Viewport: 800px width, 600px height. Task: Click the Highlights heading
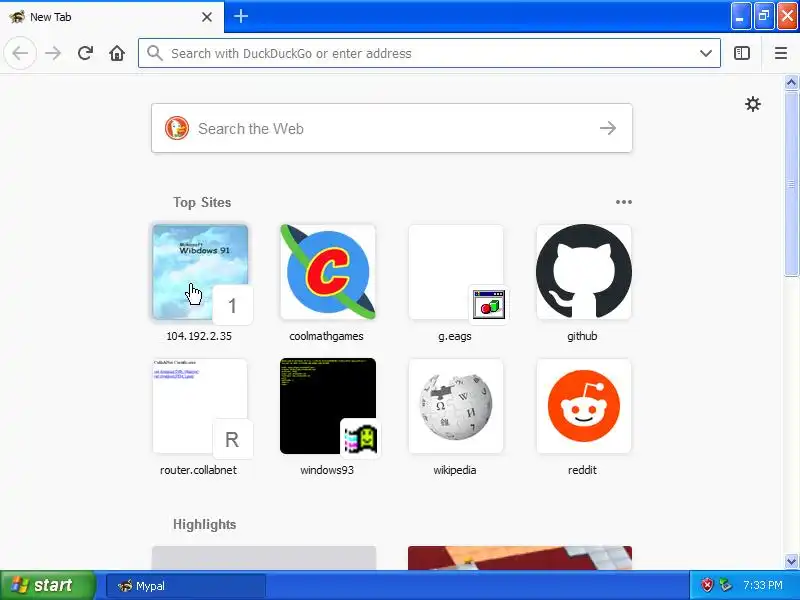pos(205,524)
